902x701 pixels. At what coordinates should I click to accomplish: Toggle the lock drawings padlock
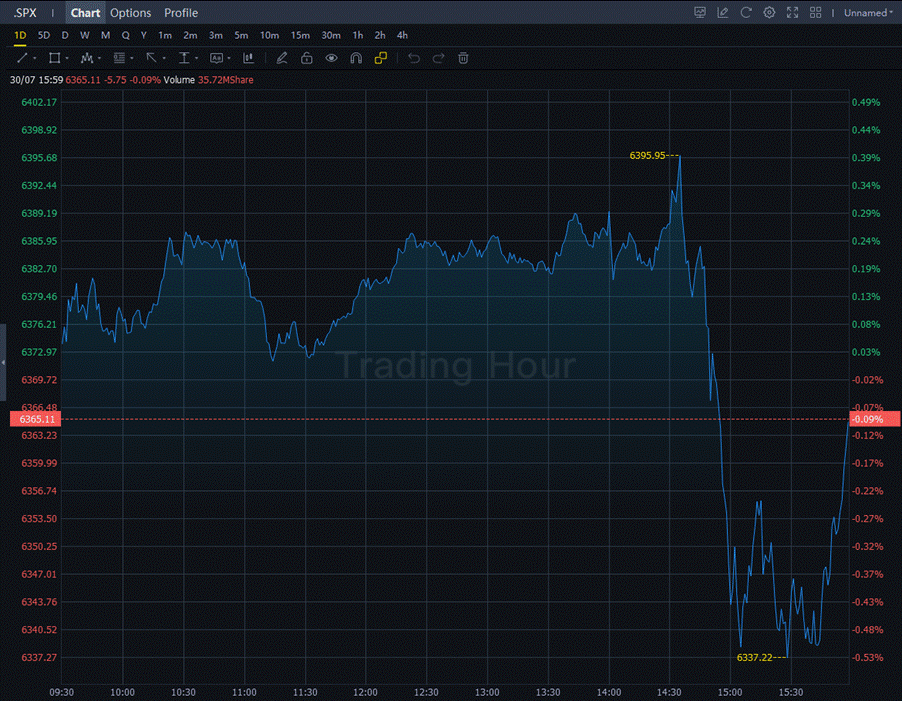tap(307, 58)
